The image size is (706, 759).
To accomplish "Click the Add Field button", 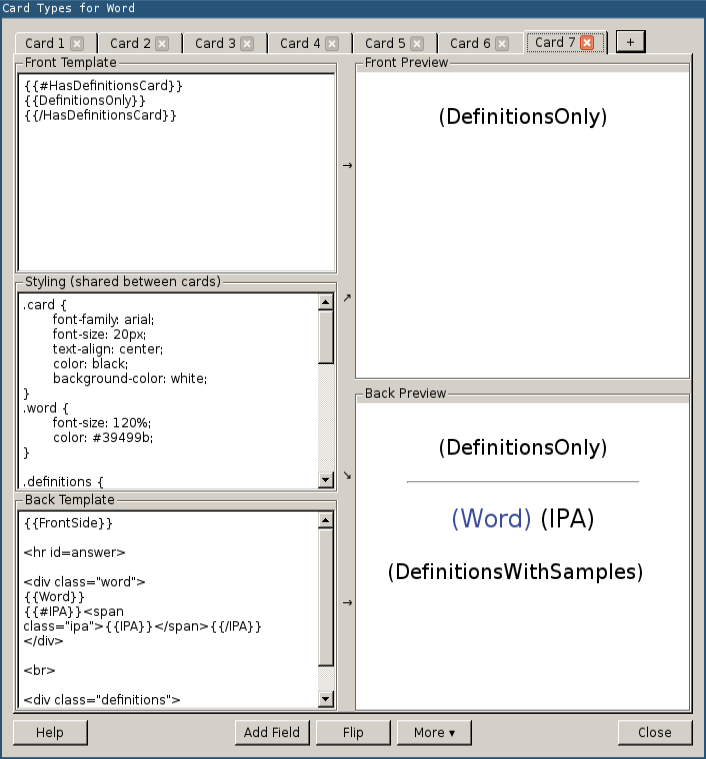I will point(272,733).
